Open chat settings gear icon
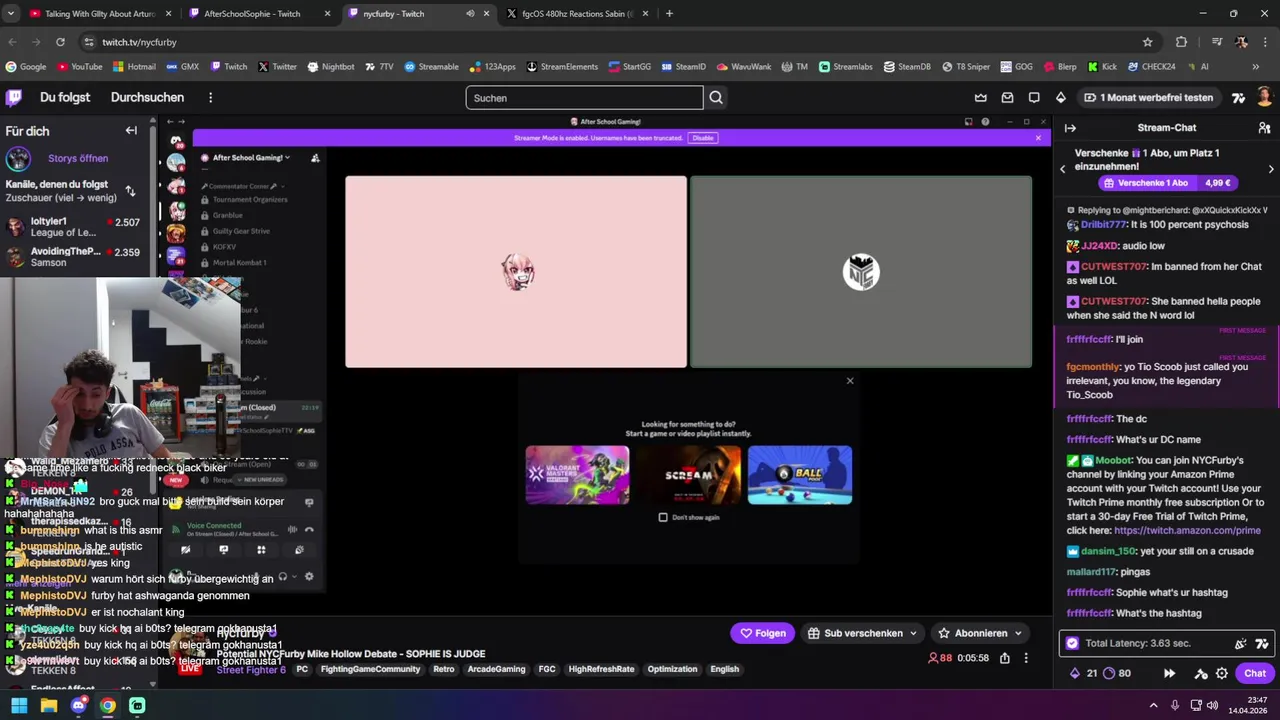The height and width of the screenshot is (720, 1280). click(1222, 673)
